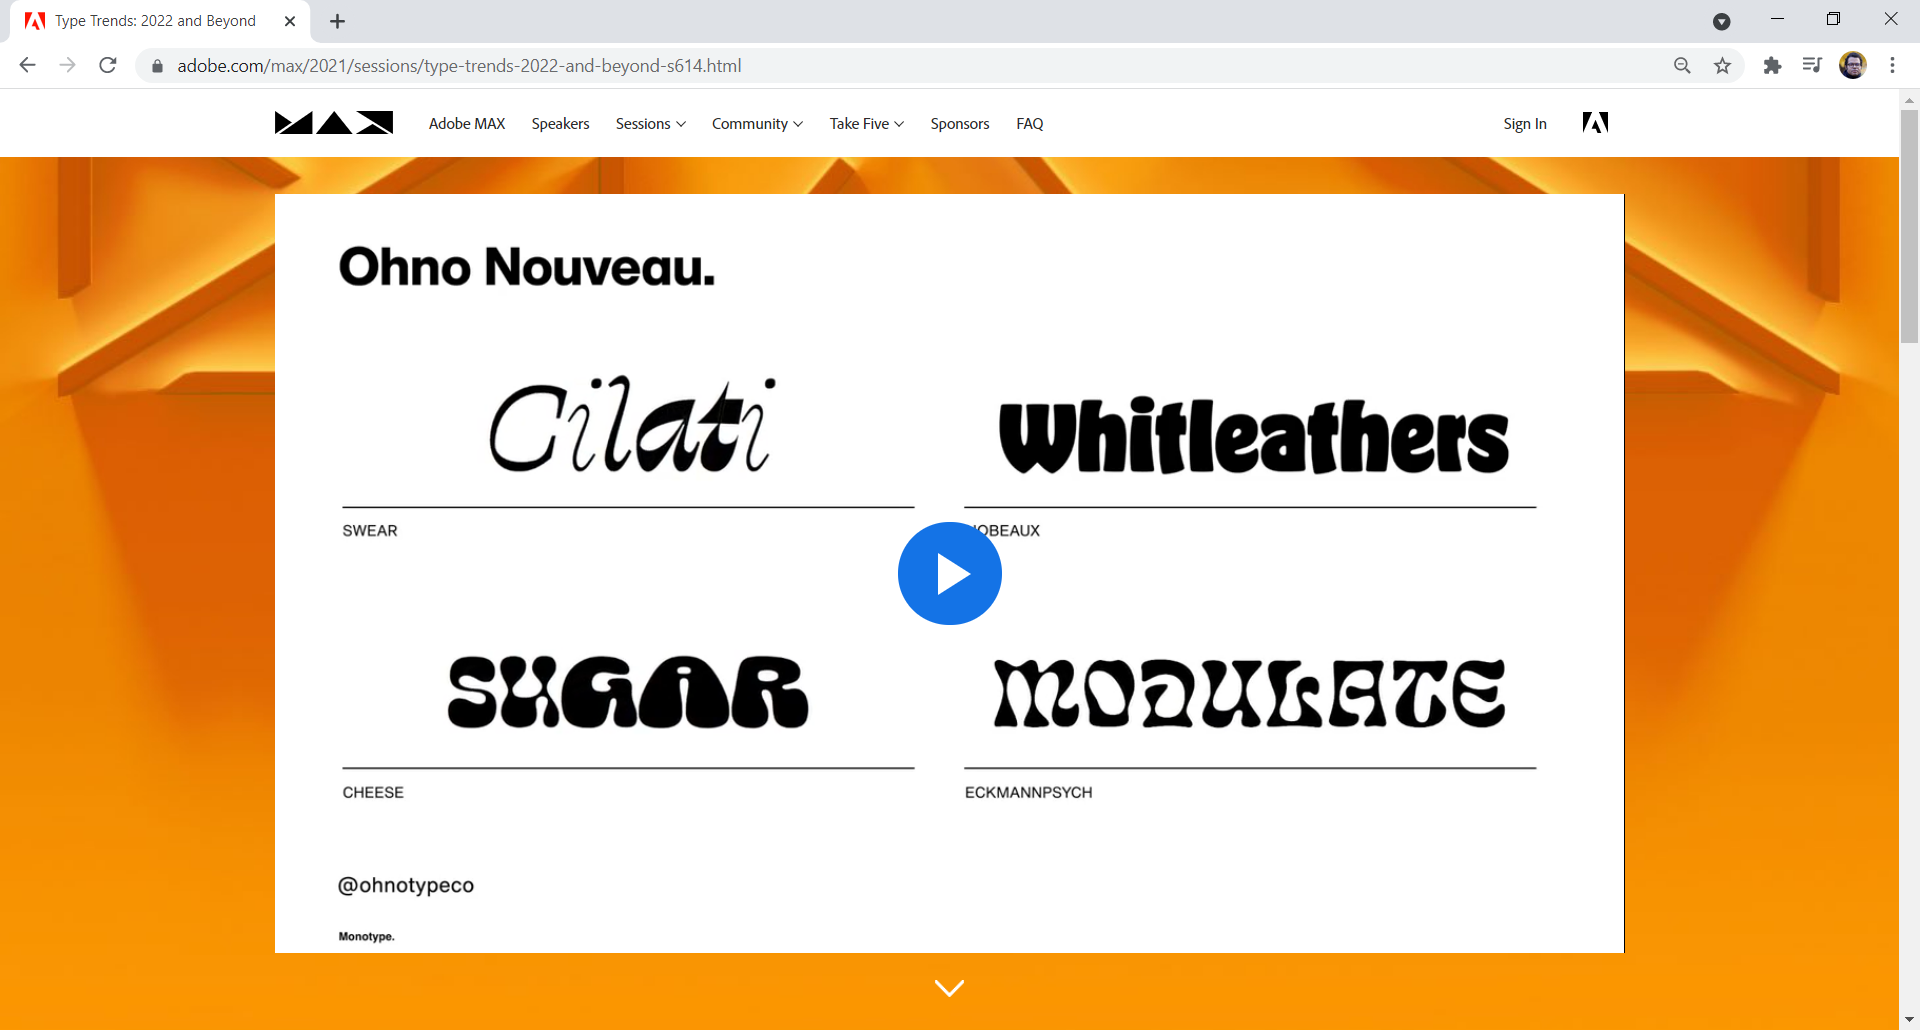This screenshot has height=1030, width=1920.
Task: Click the Adobe logo icon in header
Action: click(1595, 123)
